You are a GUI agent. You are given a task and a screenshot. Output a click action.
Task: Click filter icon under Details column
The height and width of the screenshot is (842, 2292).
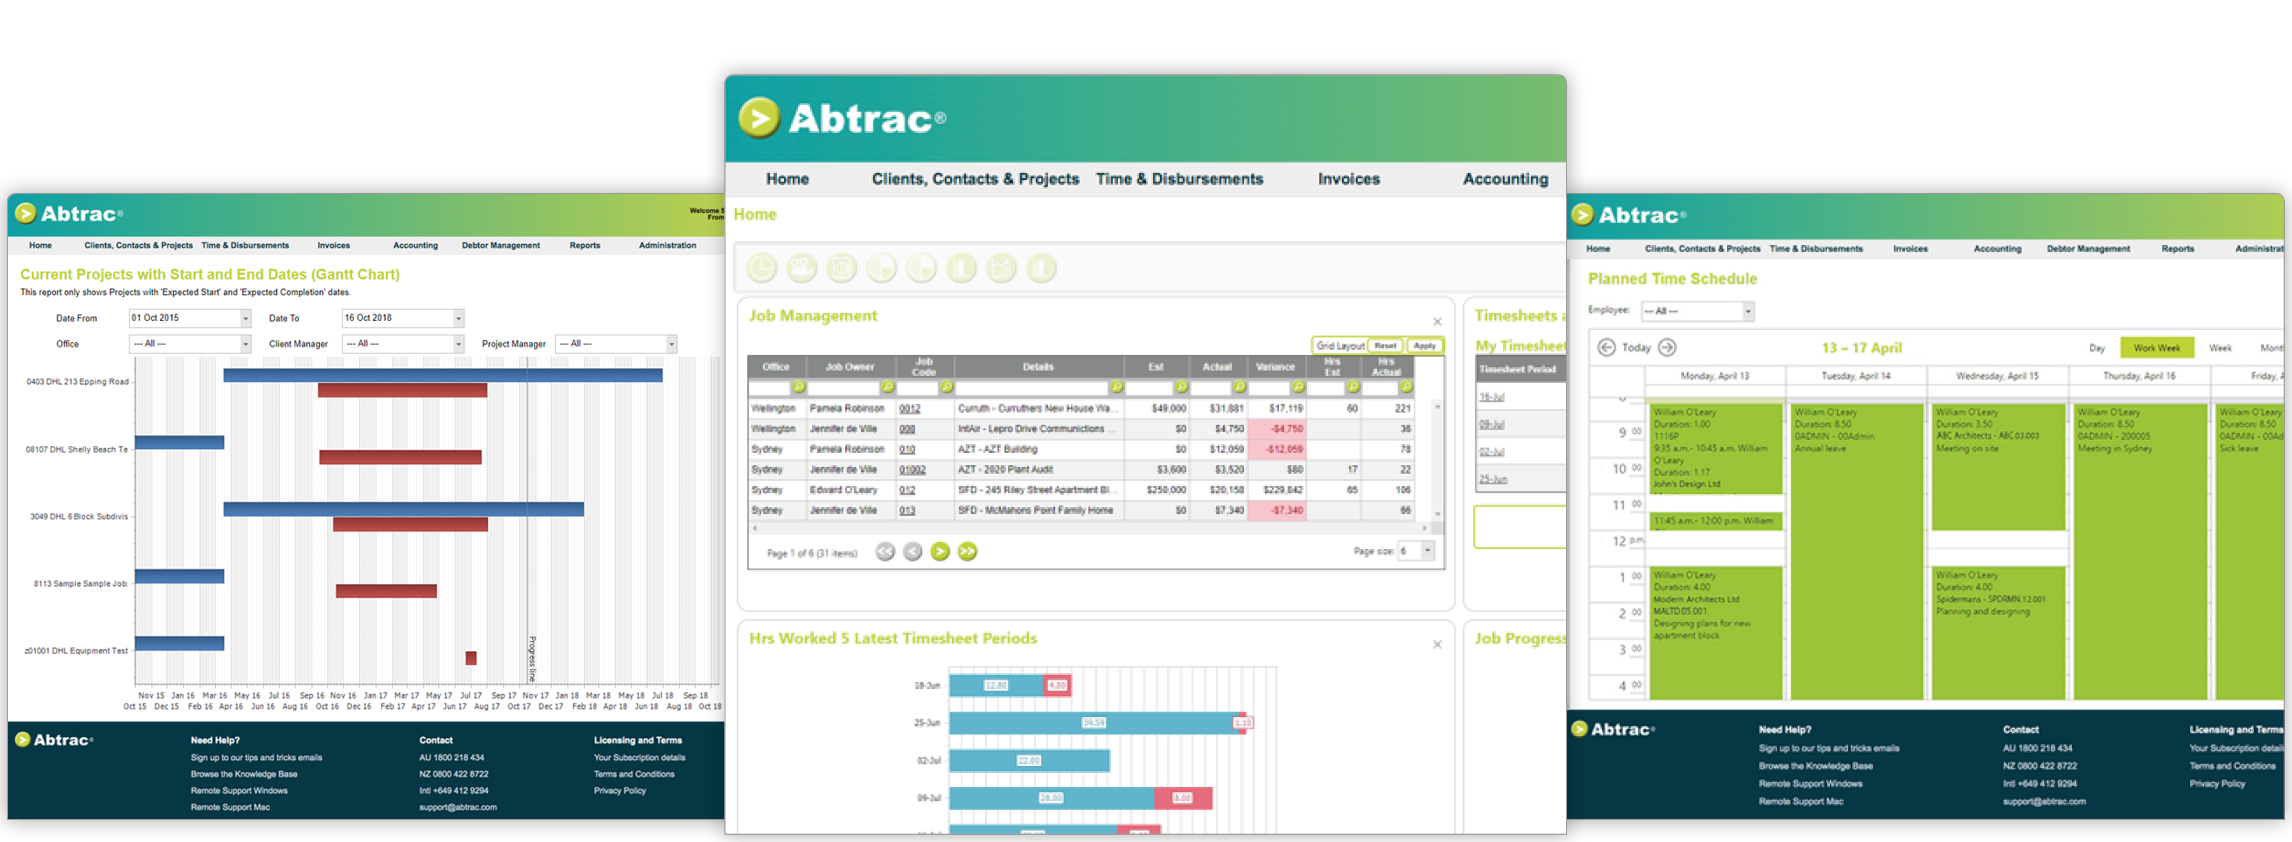[x=1116, y=387]
